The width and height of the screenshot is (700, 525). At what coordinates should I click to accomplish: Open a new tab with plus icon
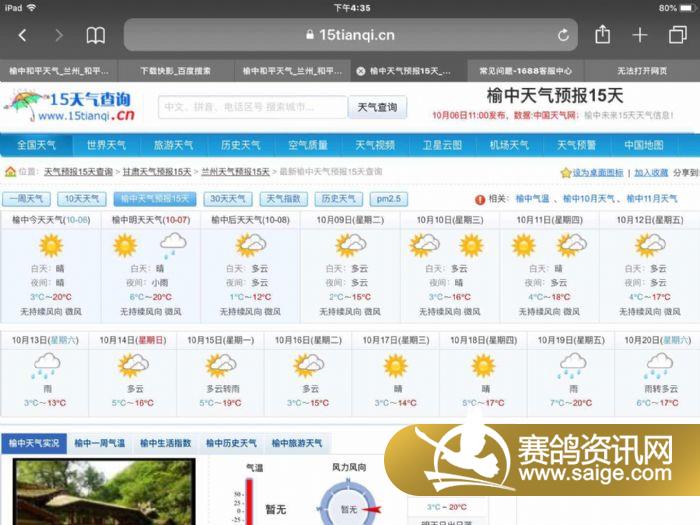pos(640,35)
